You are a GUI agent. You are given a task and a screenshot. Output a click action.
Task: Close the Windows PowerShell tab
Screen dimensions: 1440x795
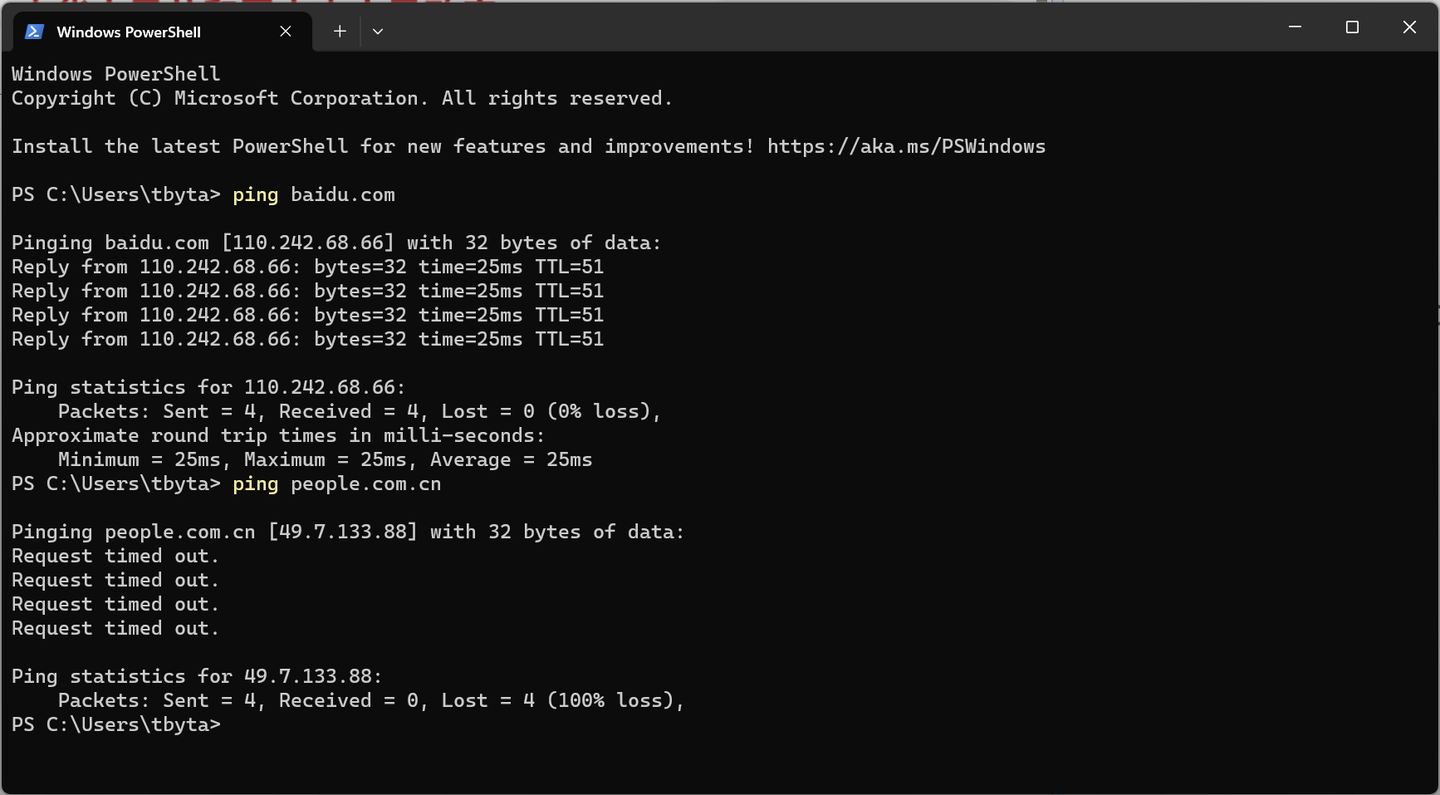(286, 31)
